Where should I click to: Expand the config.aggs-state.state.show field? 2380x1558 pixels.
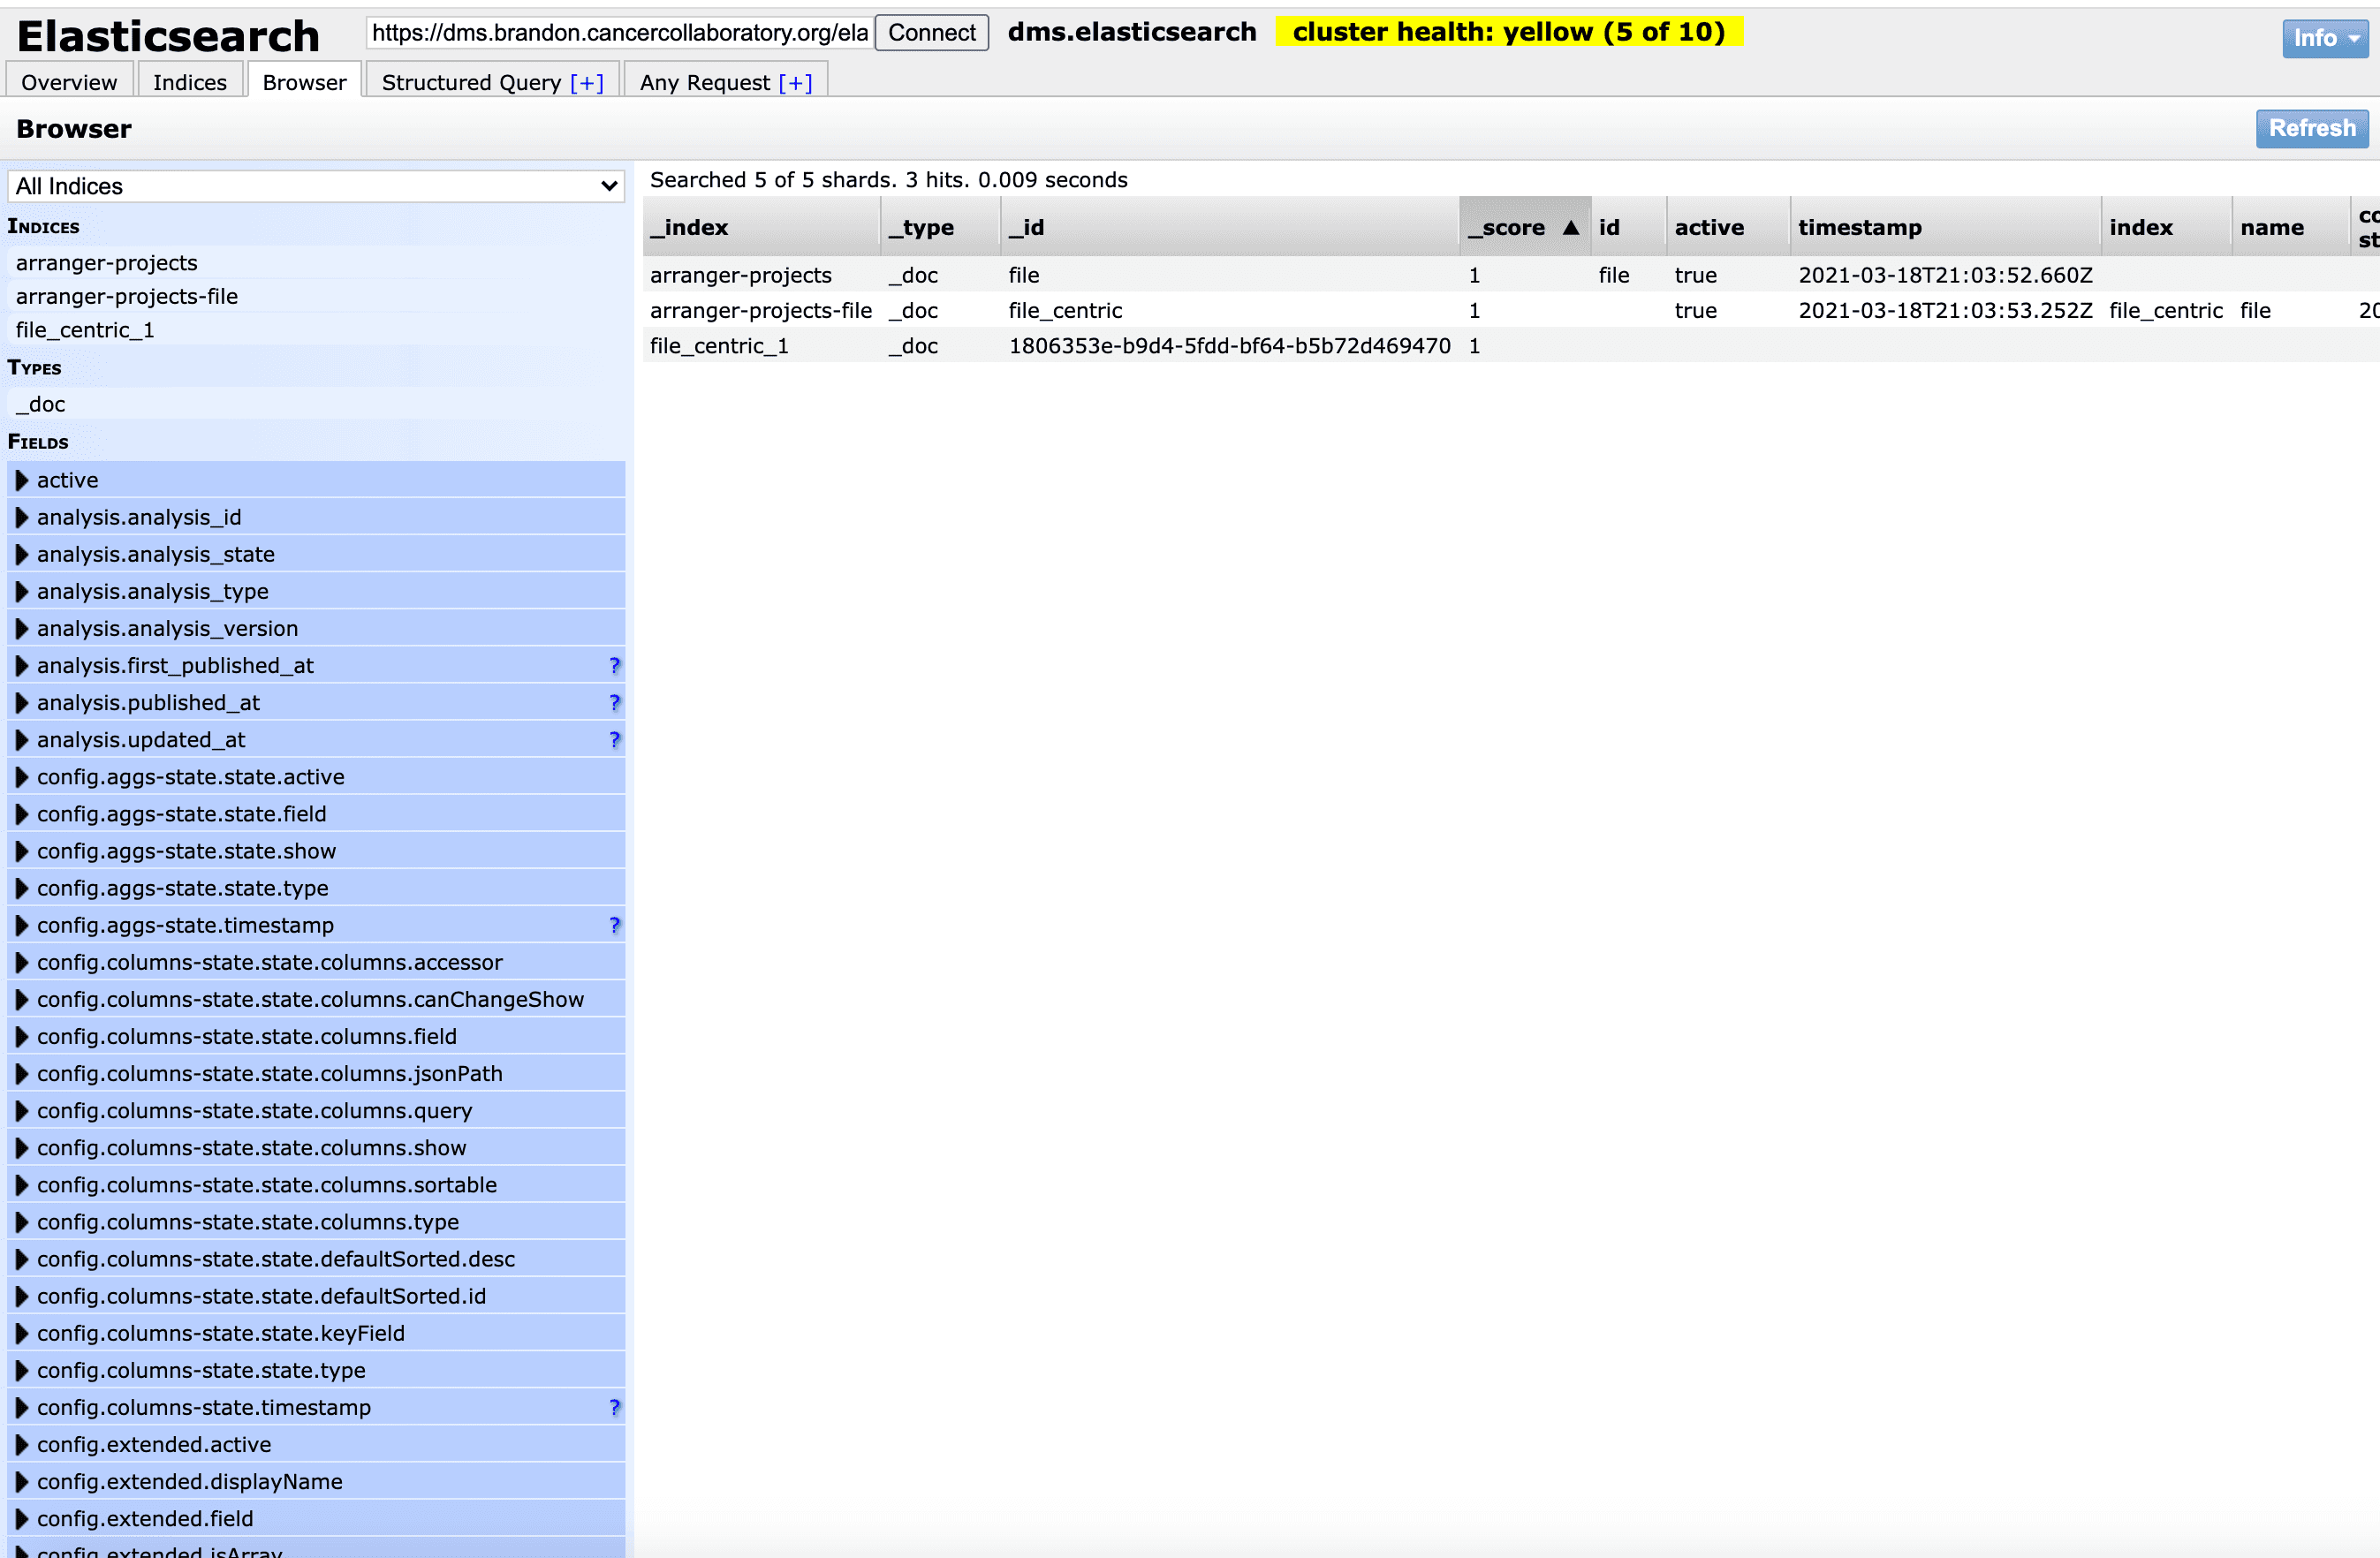pyautogui.click(x=22, y=851)
